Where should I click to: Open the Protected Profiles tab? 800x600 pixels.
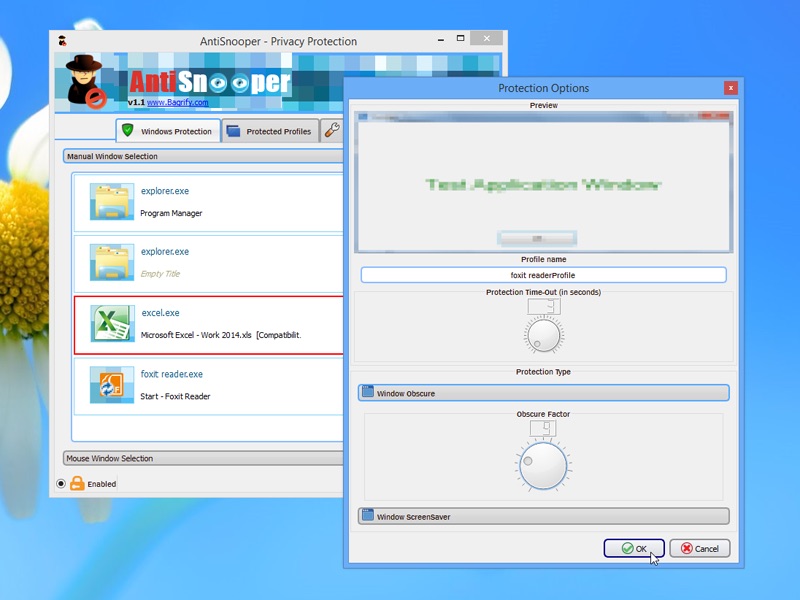pos(270,131)
